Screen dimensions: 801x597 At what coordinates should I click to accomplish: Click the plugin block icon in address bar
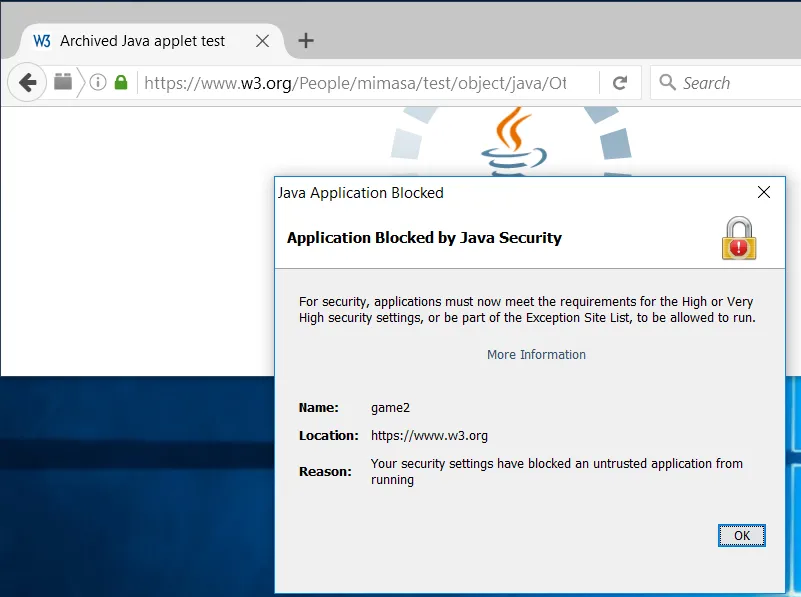63,82
